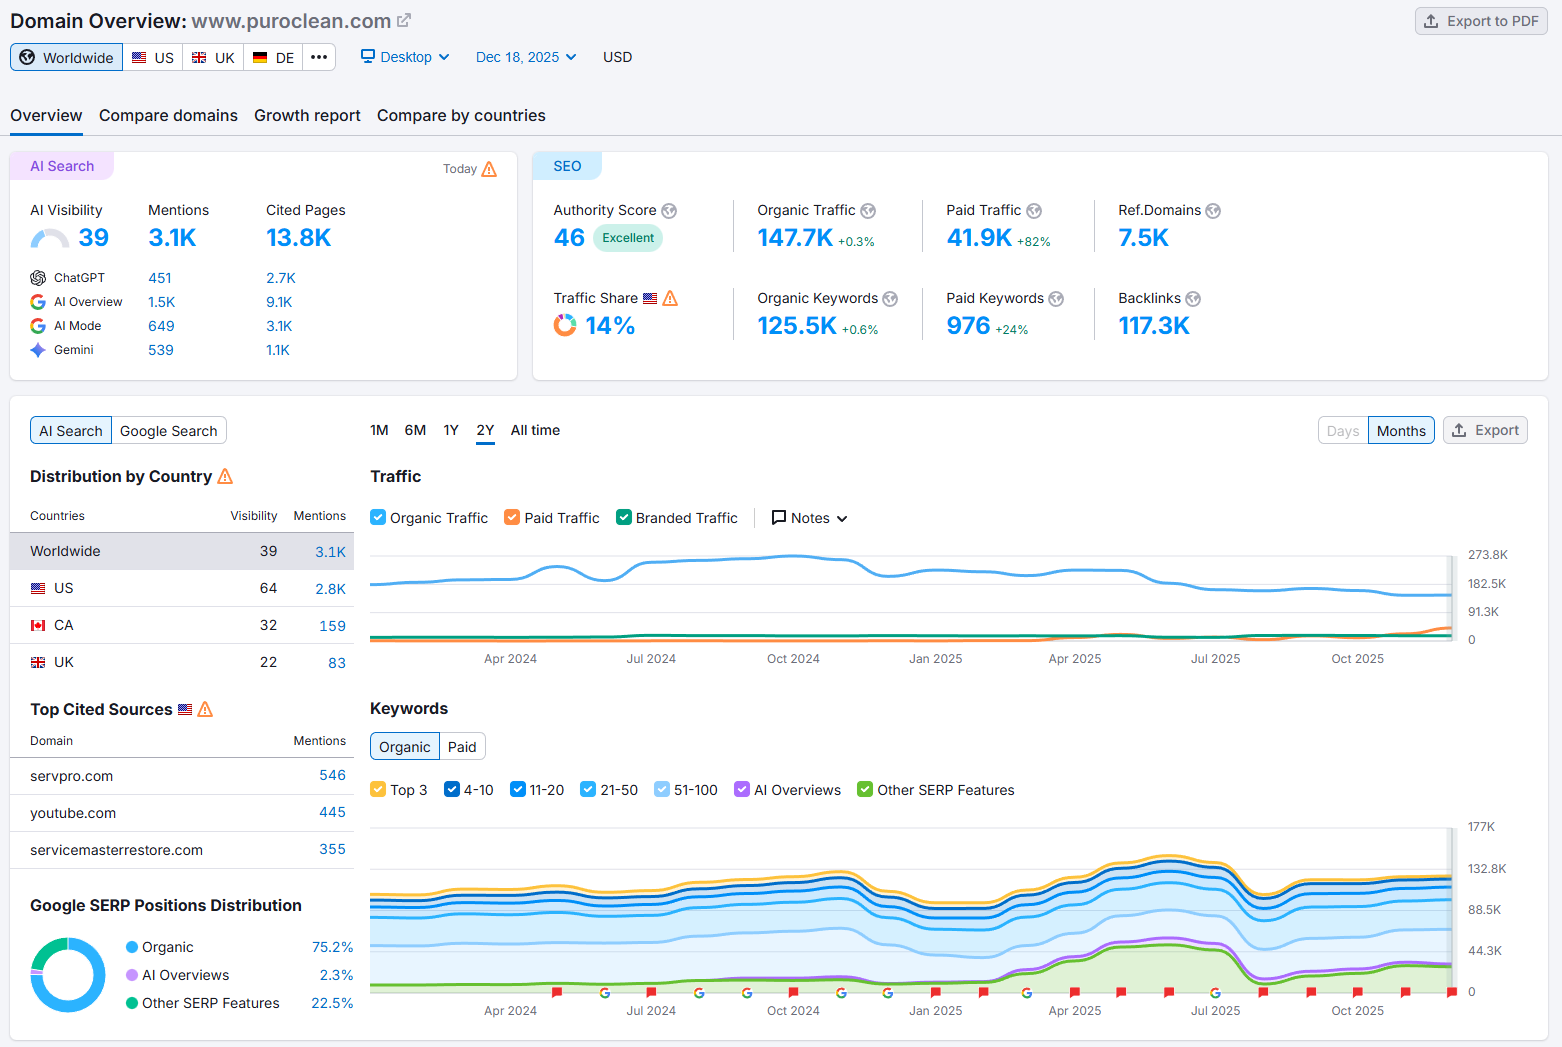Switch to the Compare domains tab
Image resolution: width=1562 pixels, height=1047 pixels.
coord(168,116)
